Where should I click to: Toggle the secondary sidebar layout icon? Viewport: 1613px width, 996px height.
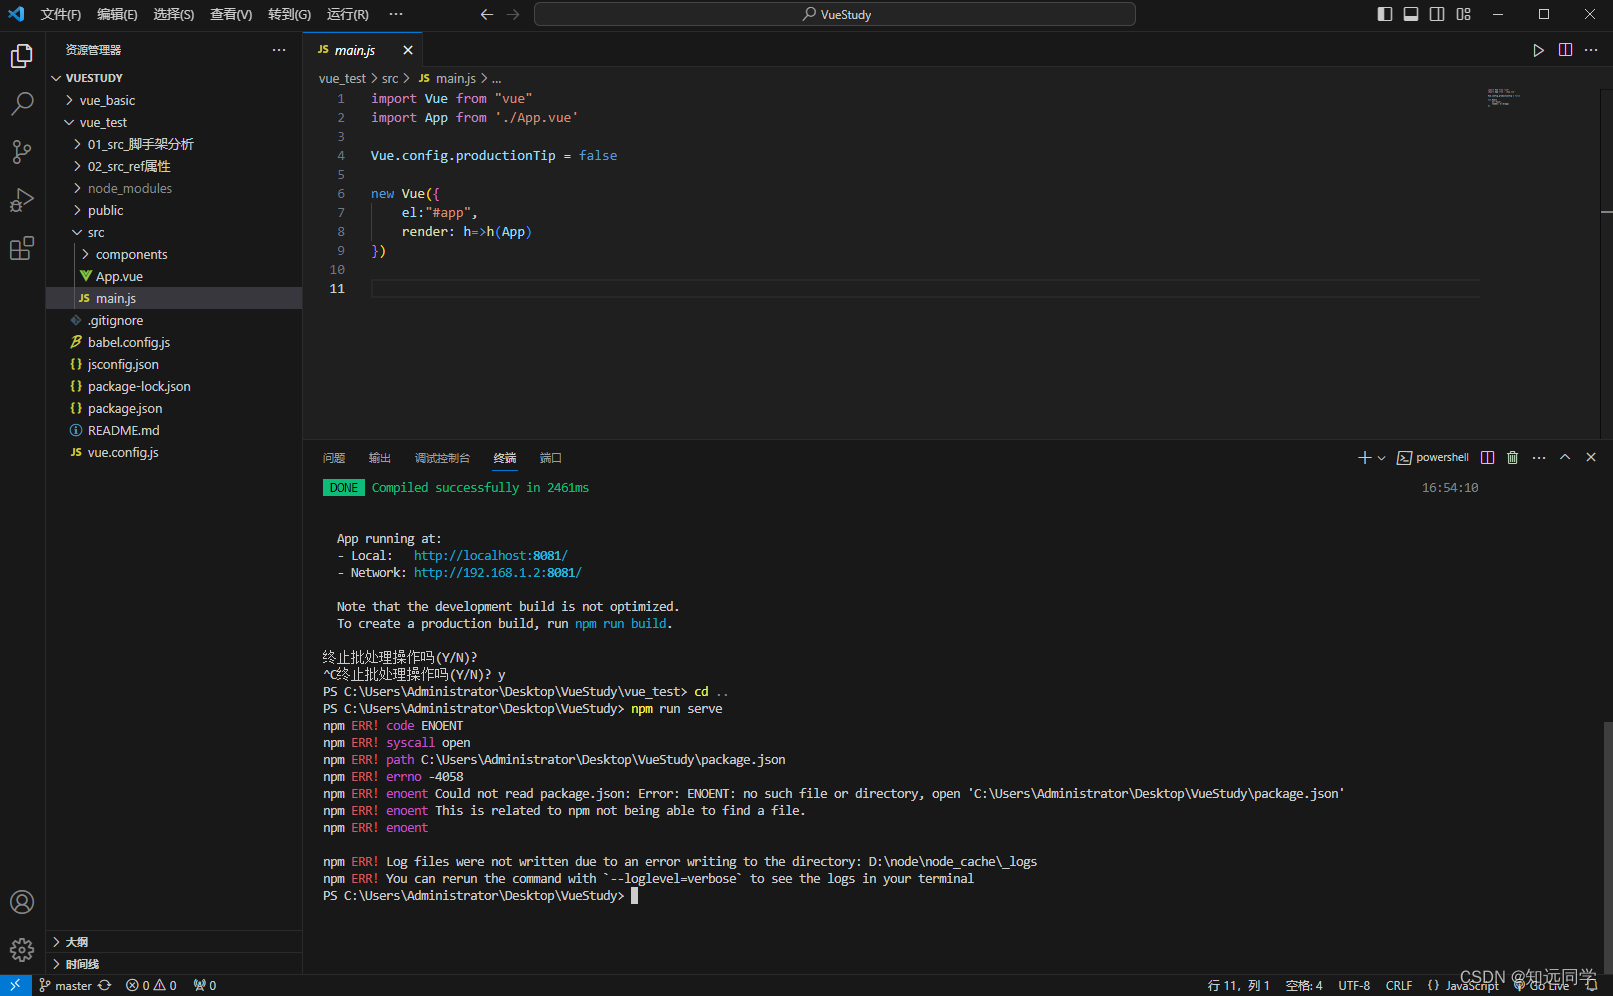click(1437, 14)
